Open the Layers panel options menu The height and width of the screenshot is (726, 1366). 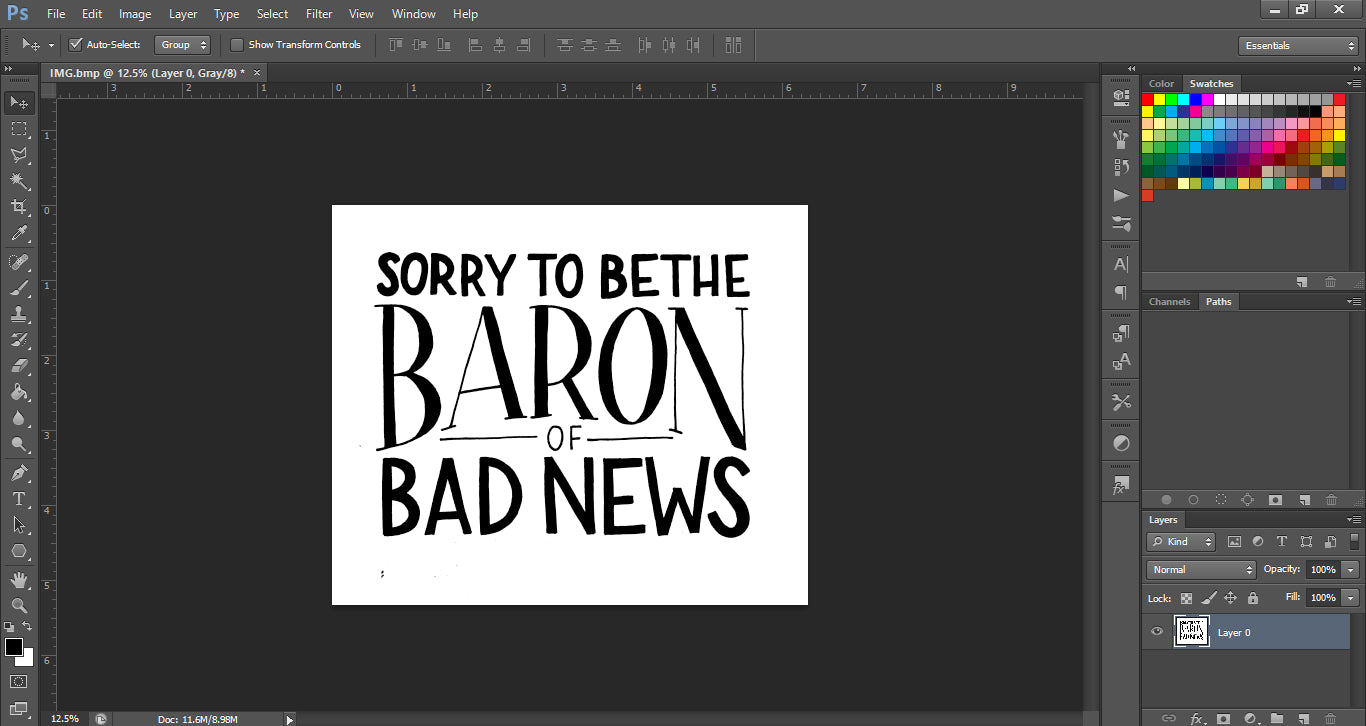[1354, 520]
